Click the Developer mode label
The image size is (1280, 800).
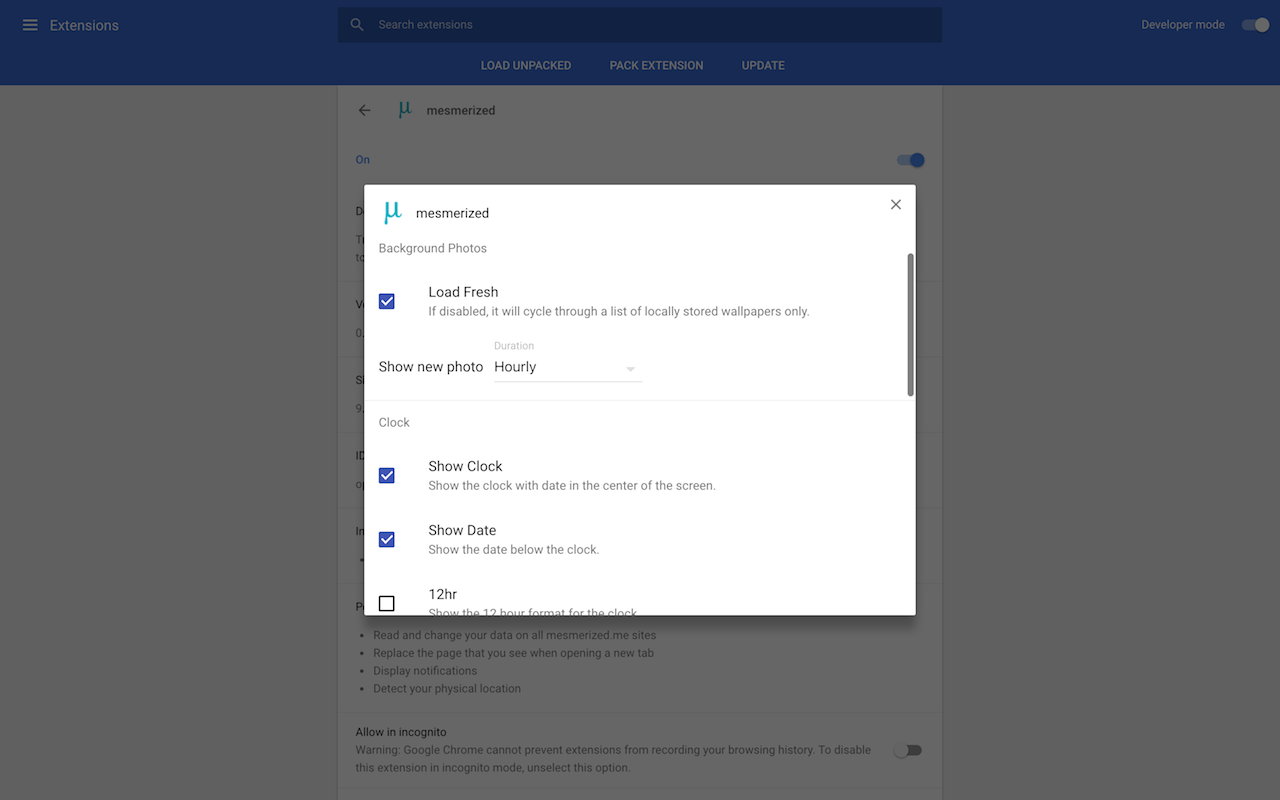tap(1183, 25)
